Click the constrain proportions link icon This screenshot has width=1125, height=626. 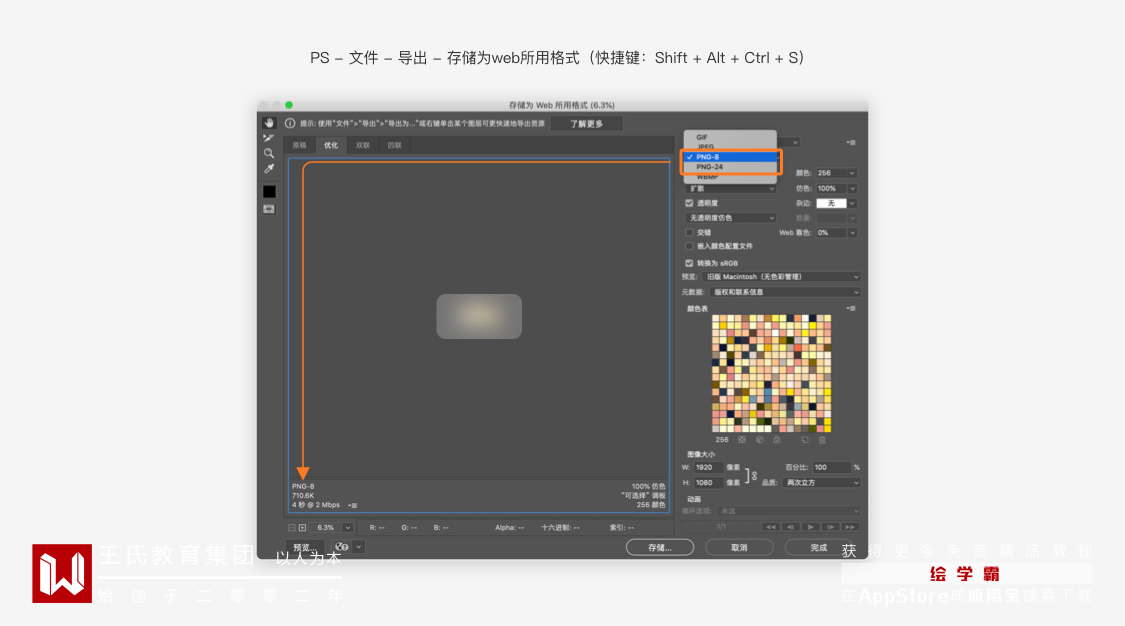coord(754,475)
